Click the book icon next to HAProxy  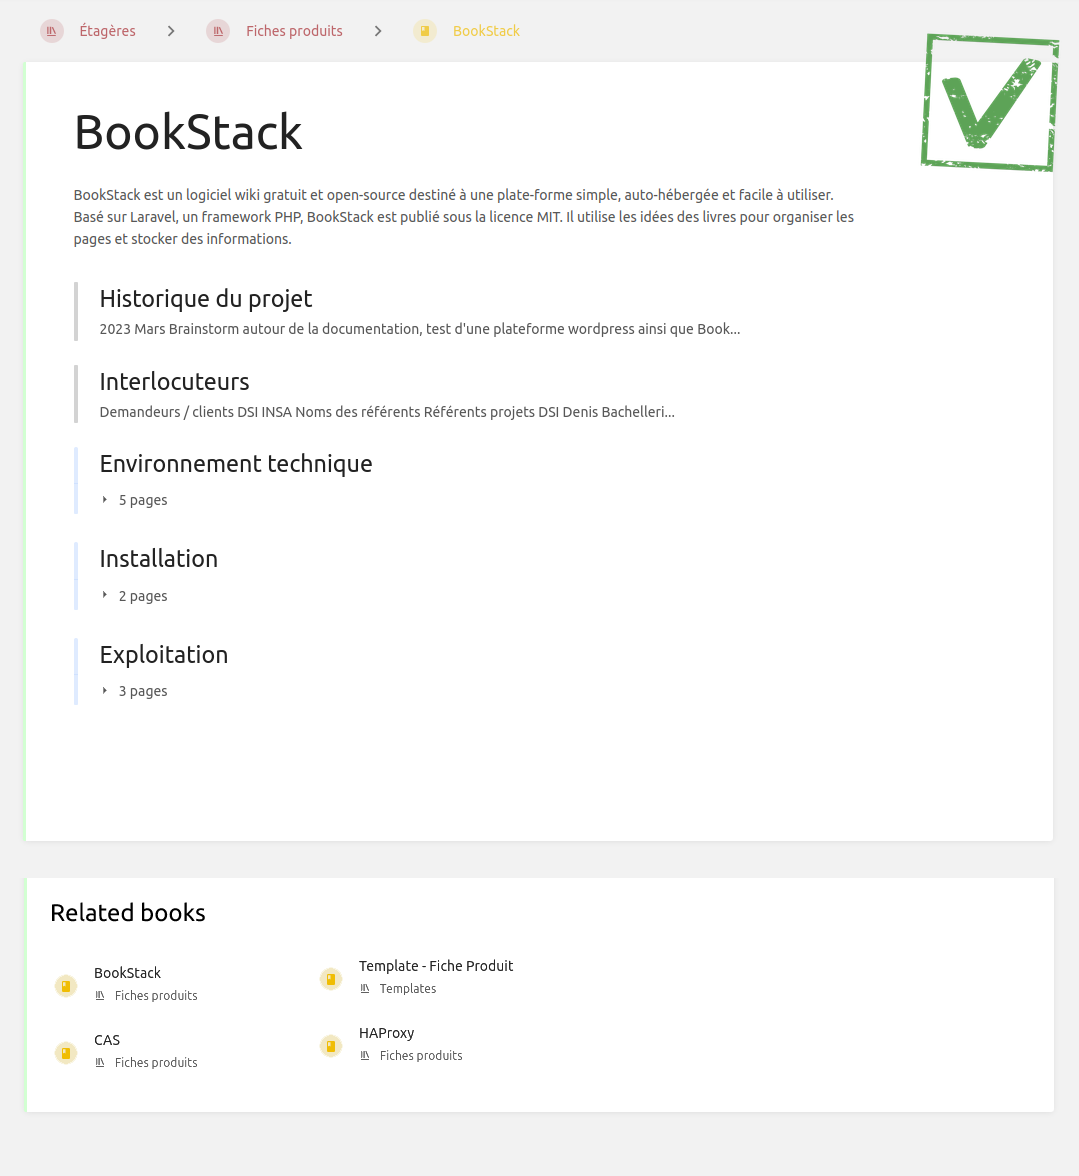tap(330, 1045)
